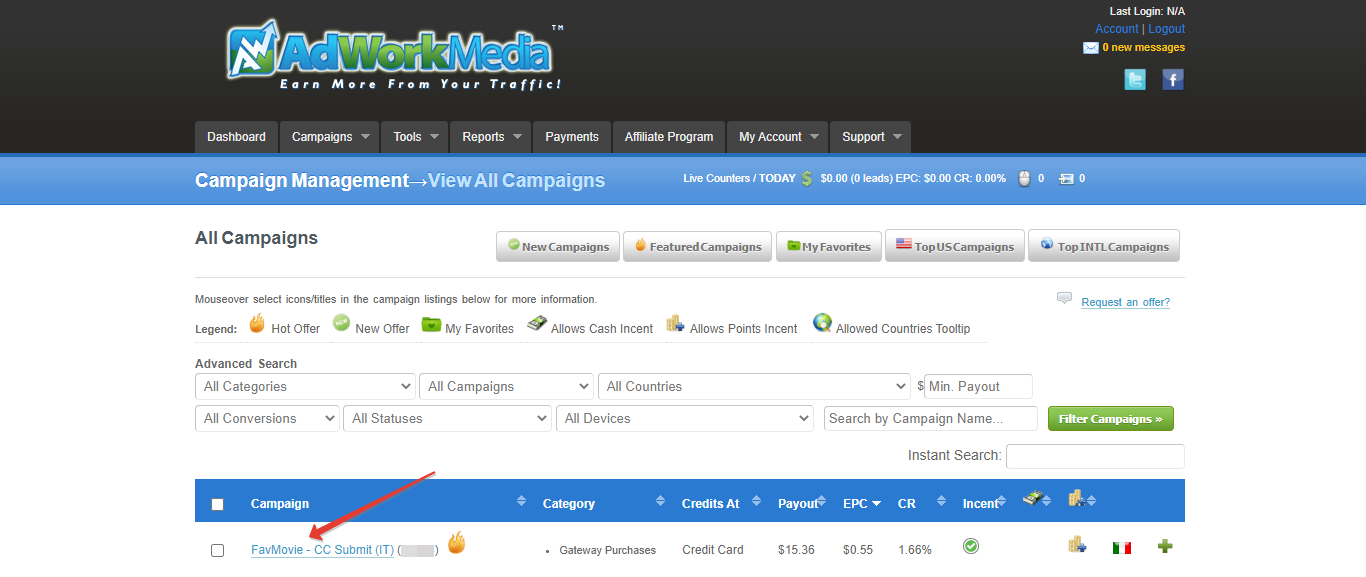Viewport: 1366px width, 577px height.
Task: Check the checkbox for FavMovie campaign
Action: [217, 549]
